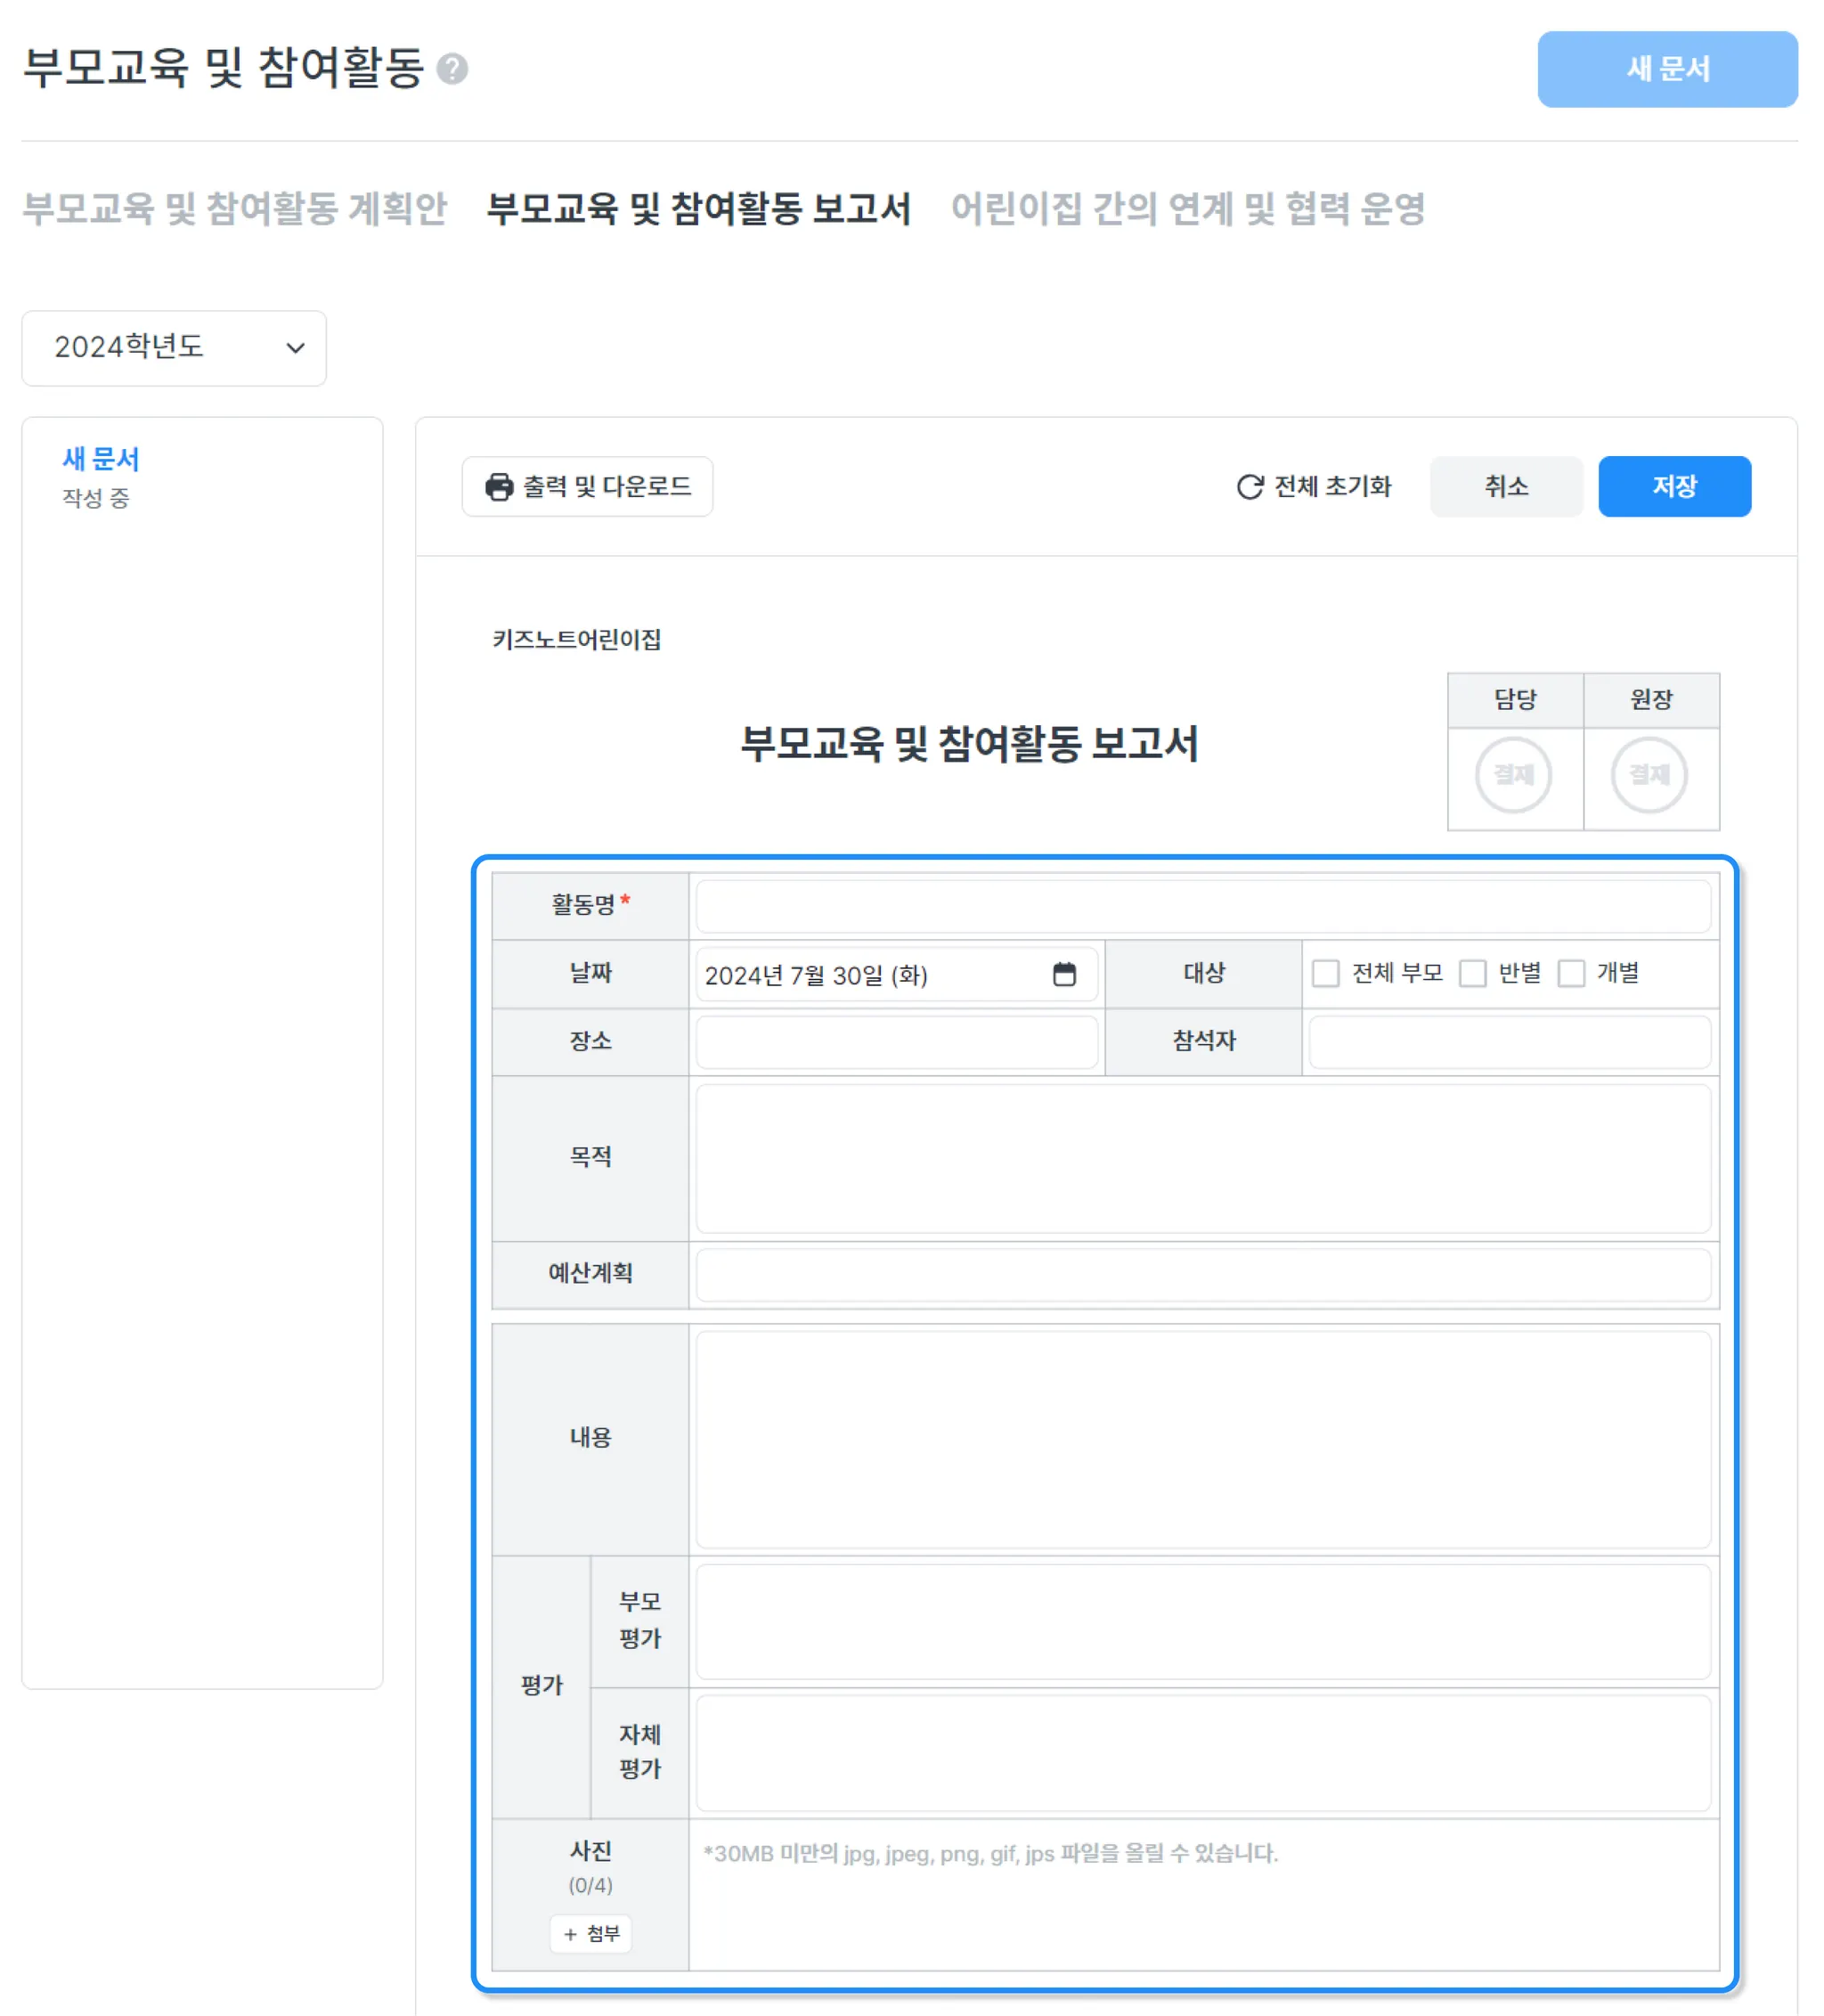Image resolution: width=1824 pixels, height=2016 pixels.
Task: Click the 담당 결재 stamp circle
Action: 1513,775
